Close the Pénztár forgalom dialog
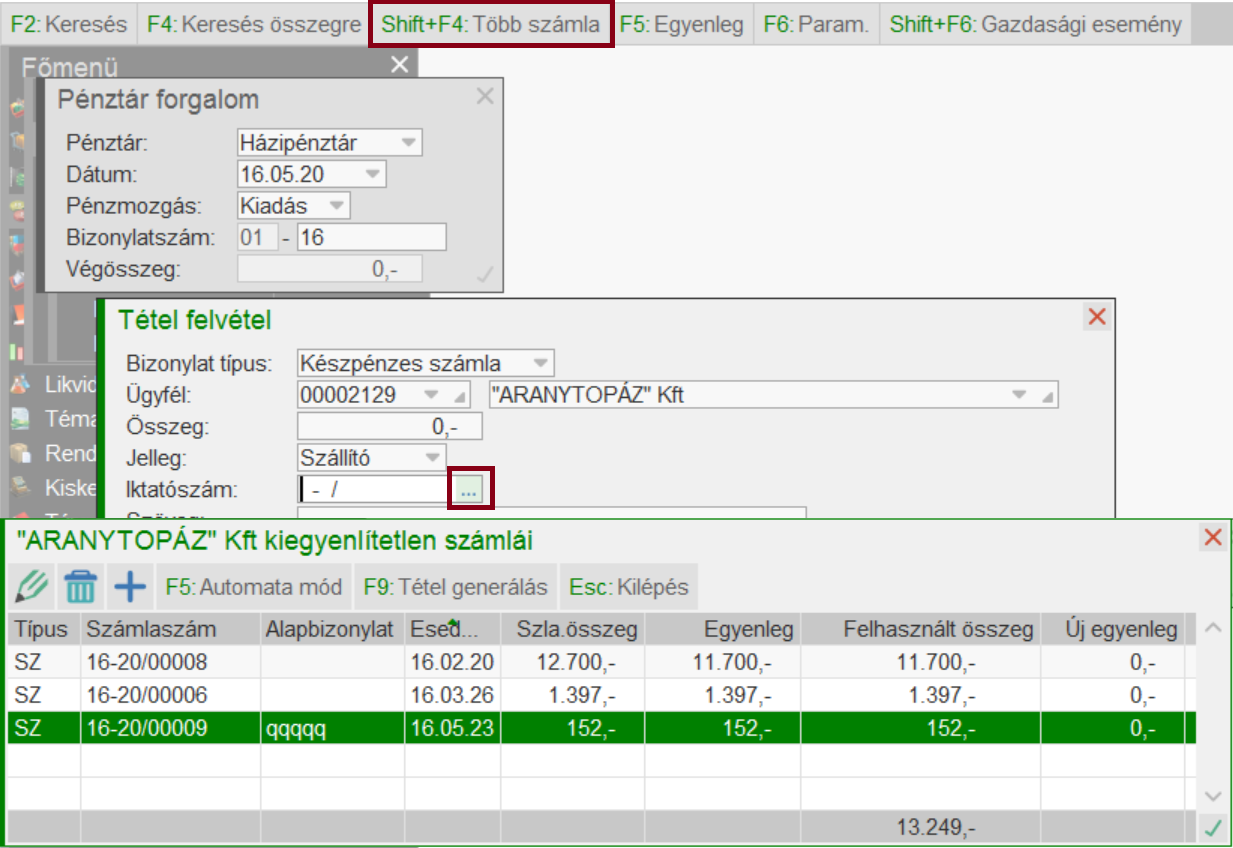1233x848 pixels. (485, 96)
